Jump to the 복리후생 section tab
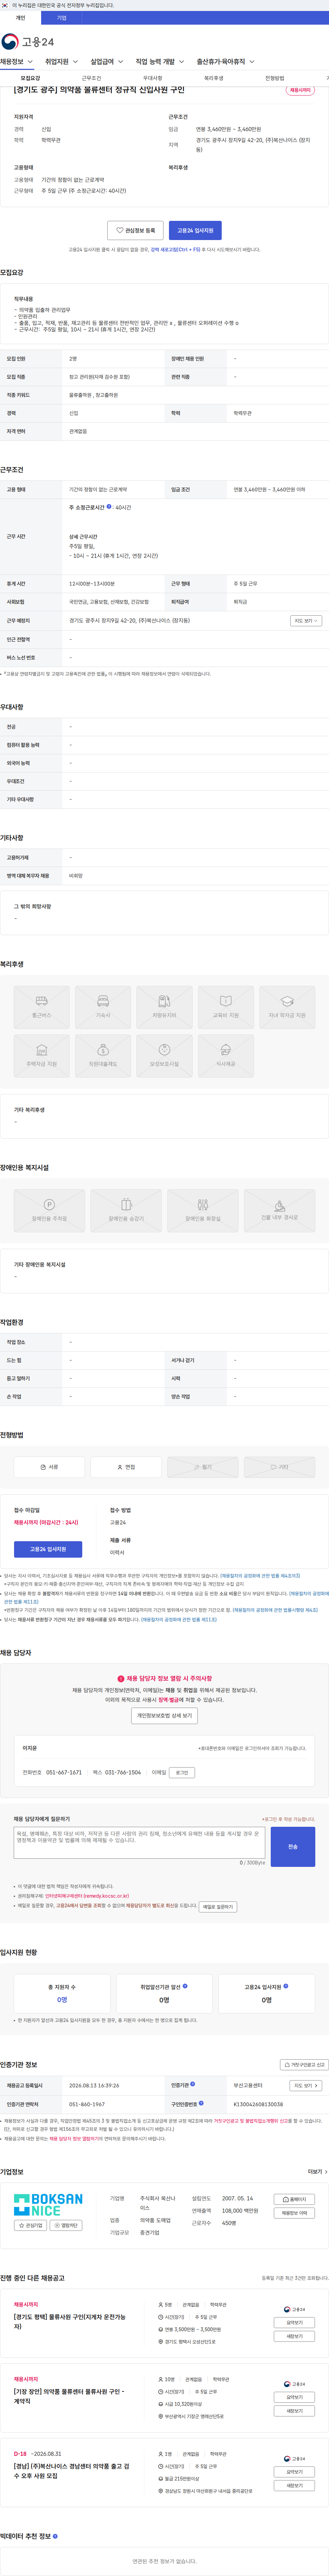329x2576 pixels. [x=213, y=78]
